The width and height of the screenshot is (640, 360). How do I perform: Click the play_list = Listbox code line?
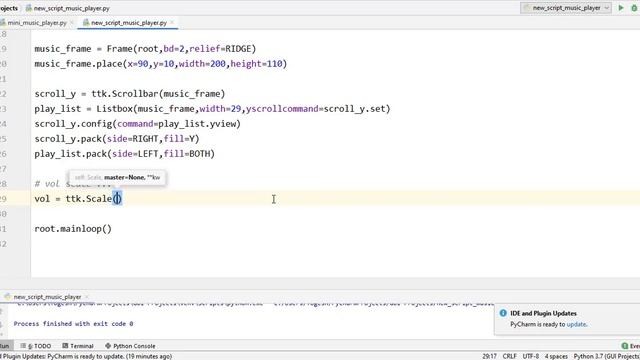coord(212,109)
